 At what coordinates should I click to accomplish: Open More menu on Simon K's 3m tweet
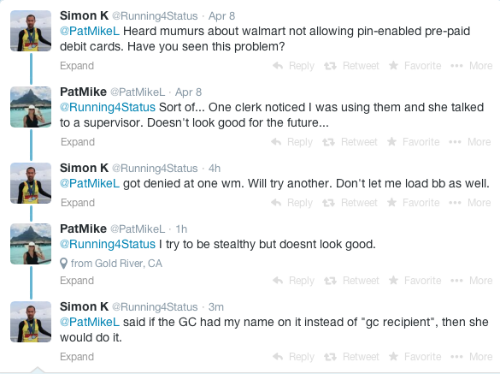point(472,357)
